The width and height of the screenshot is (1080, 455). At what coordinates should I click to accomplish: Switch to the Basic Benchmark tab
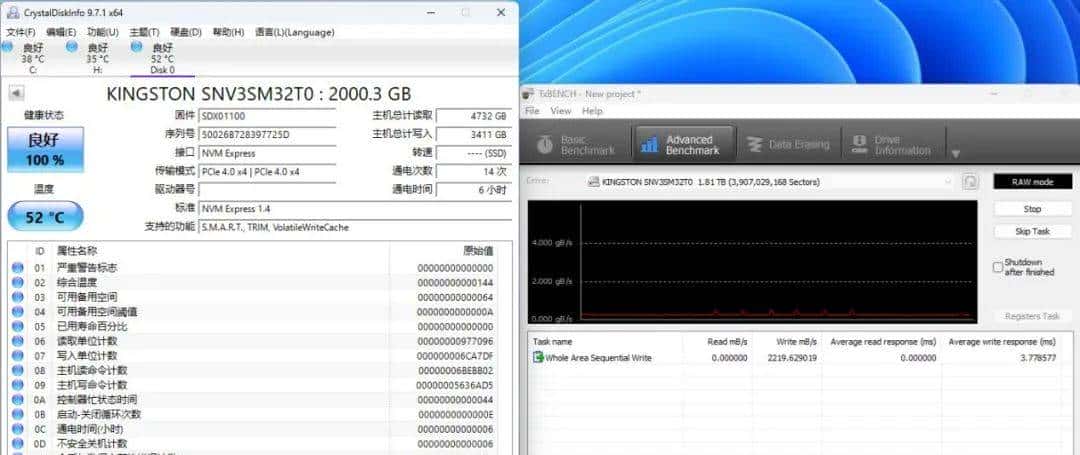pyautogui.click(x=578, y=145)
